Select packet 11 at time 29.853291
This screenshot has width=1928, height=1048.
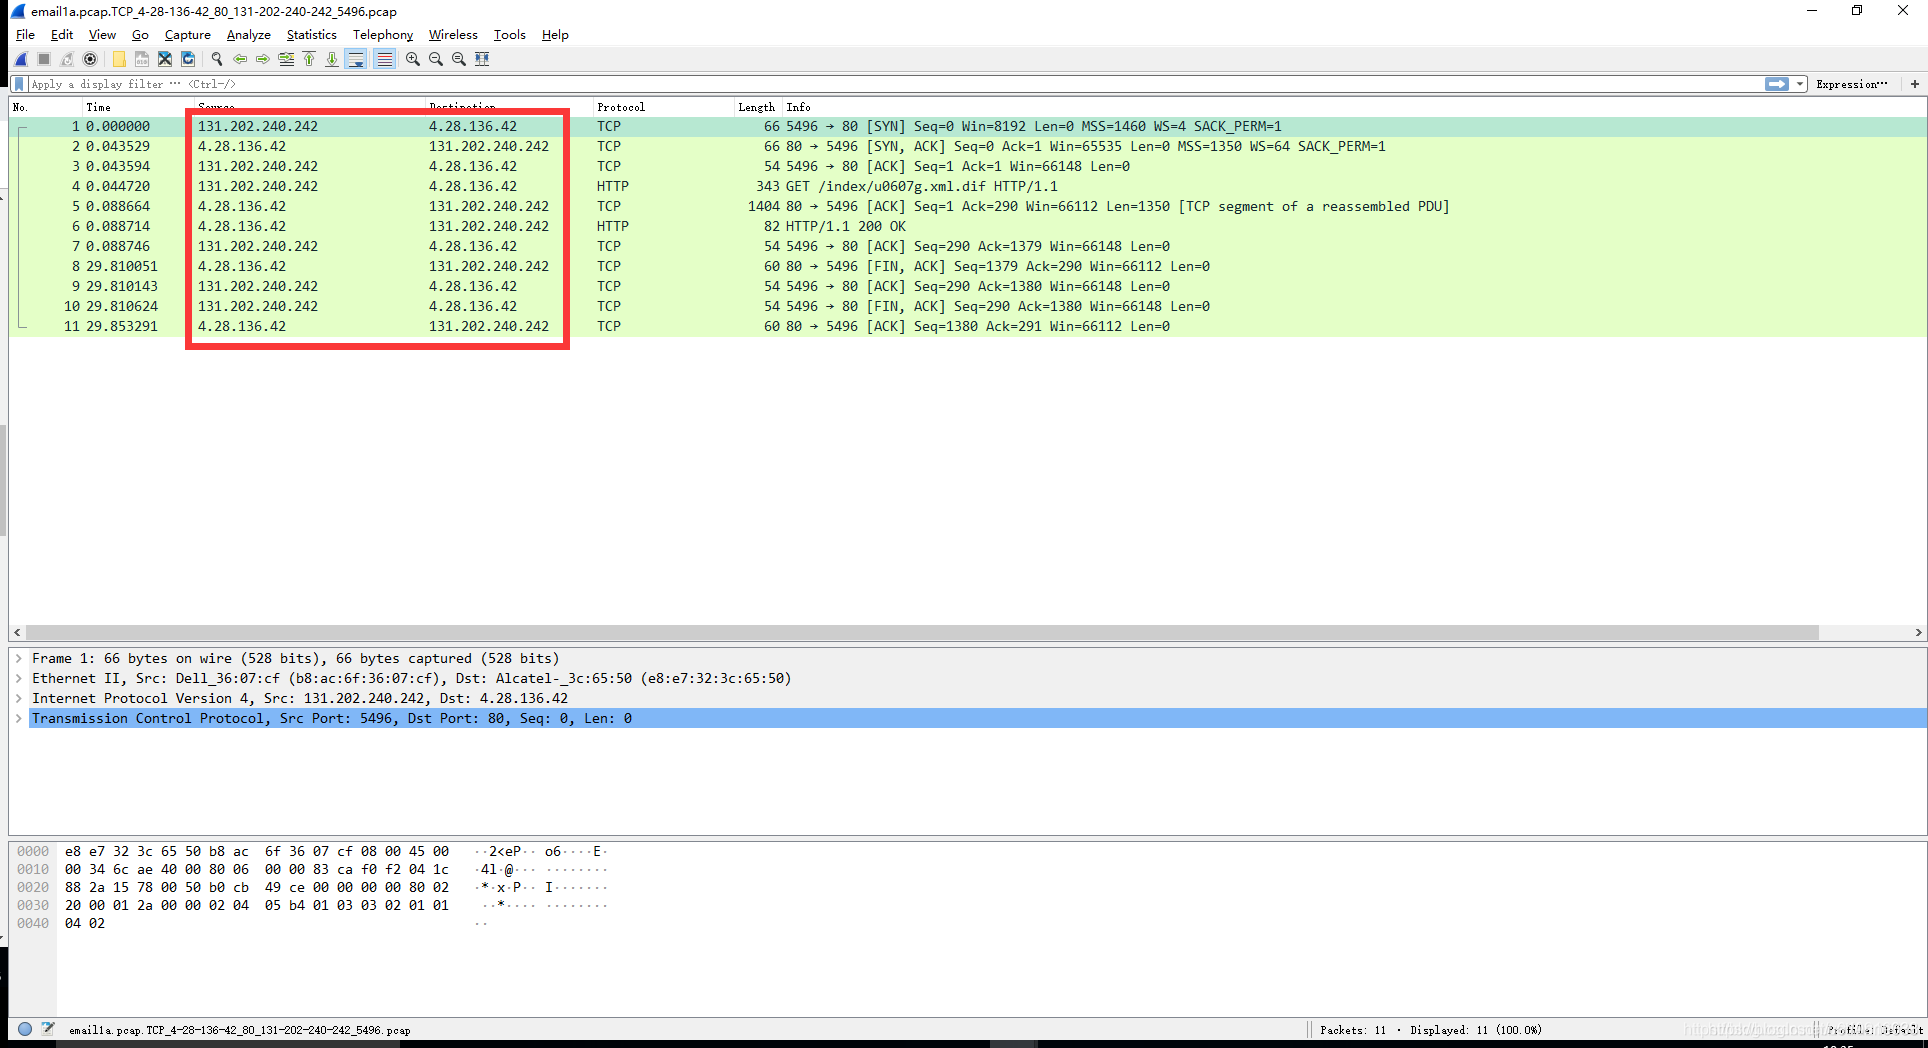[968, 326]
